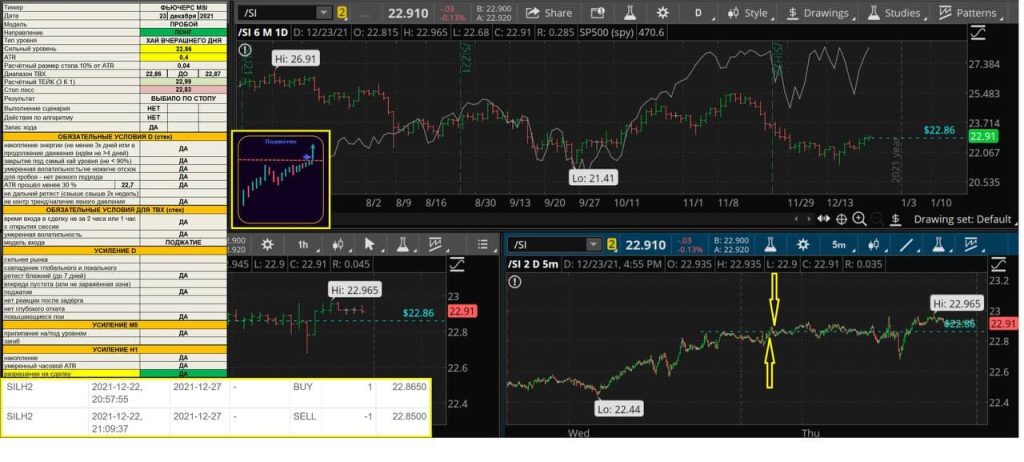Click the ПОДЖАТИЕ entry model cell
This screenshot has height=462, width=1024.
[184, 242]
